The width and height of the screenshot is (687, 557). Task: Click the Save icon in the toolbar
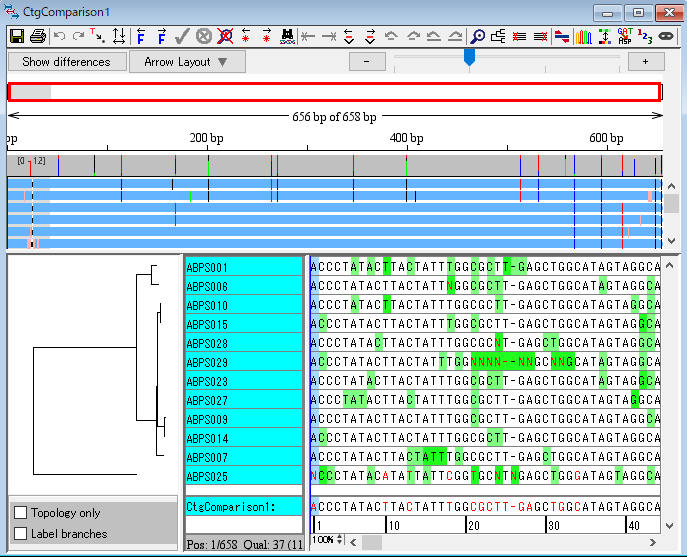tap(17, 36)
